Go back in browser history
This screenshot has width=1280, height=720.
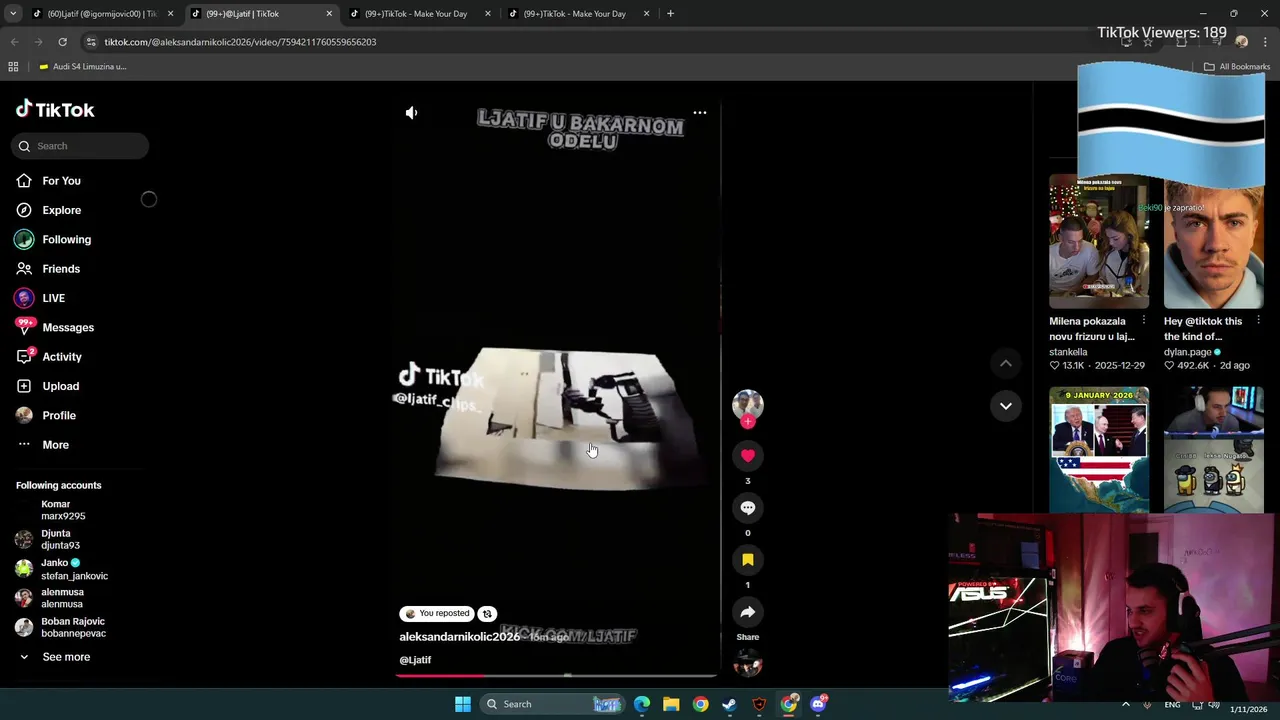click(x=14, y=42)
